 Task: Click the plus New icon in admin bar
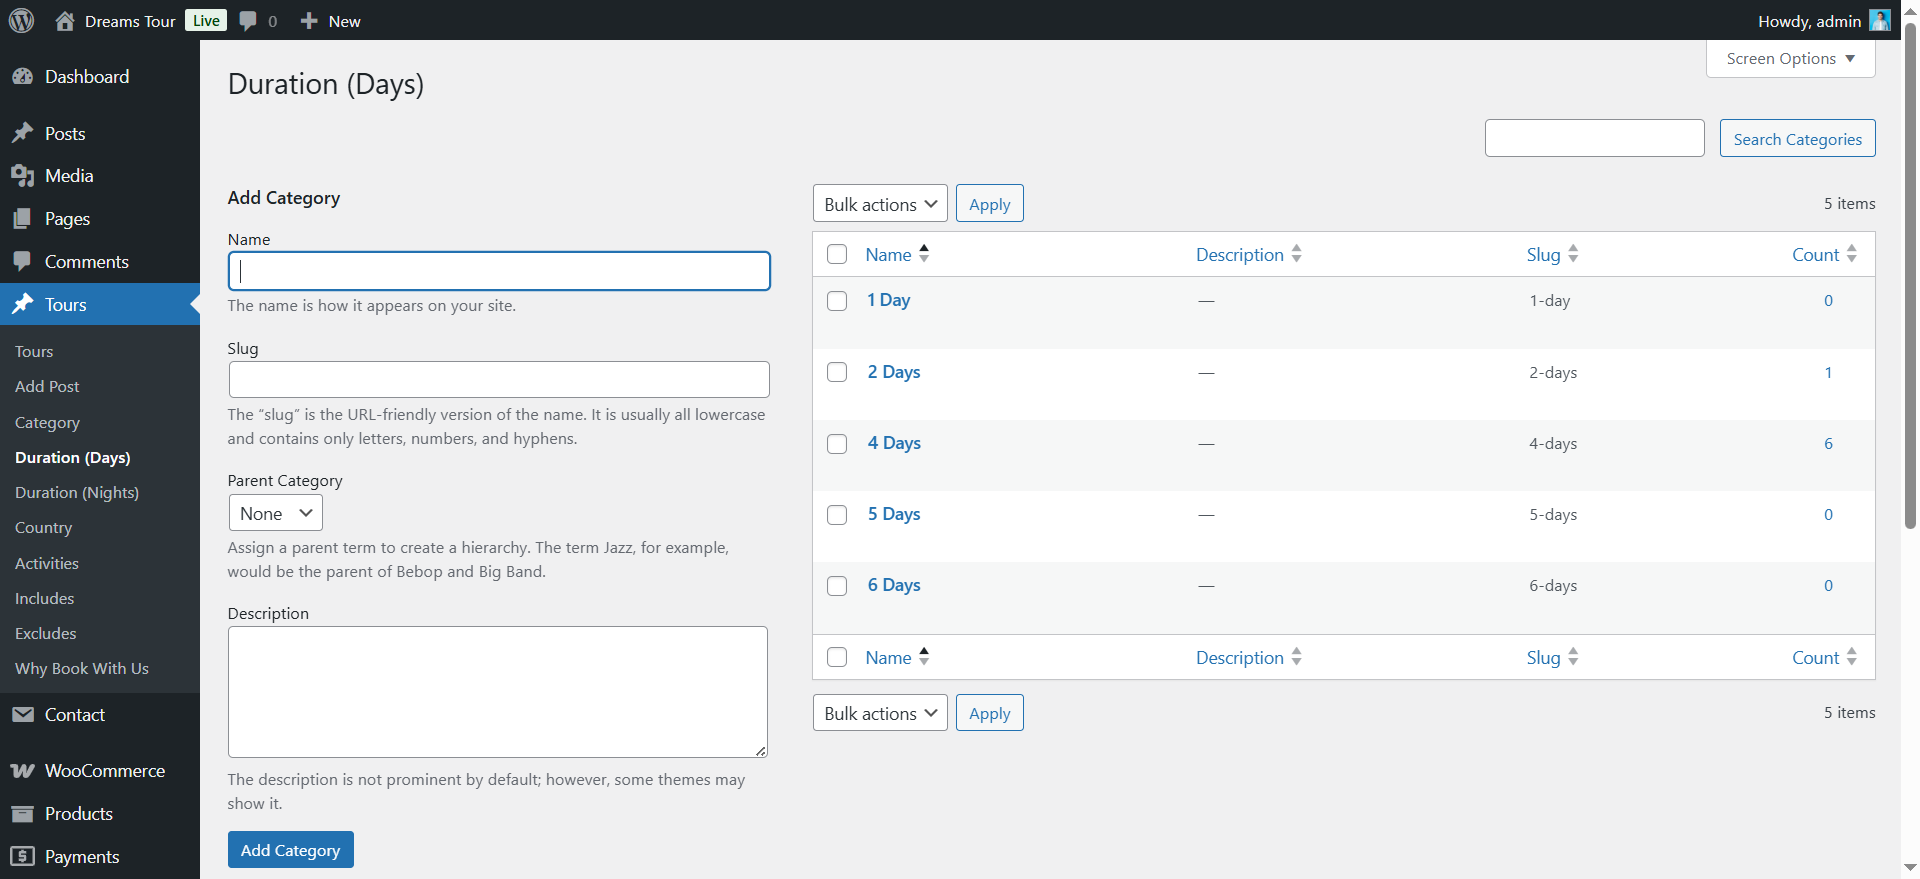(x=309, y=21)
